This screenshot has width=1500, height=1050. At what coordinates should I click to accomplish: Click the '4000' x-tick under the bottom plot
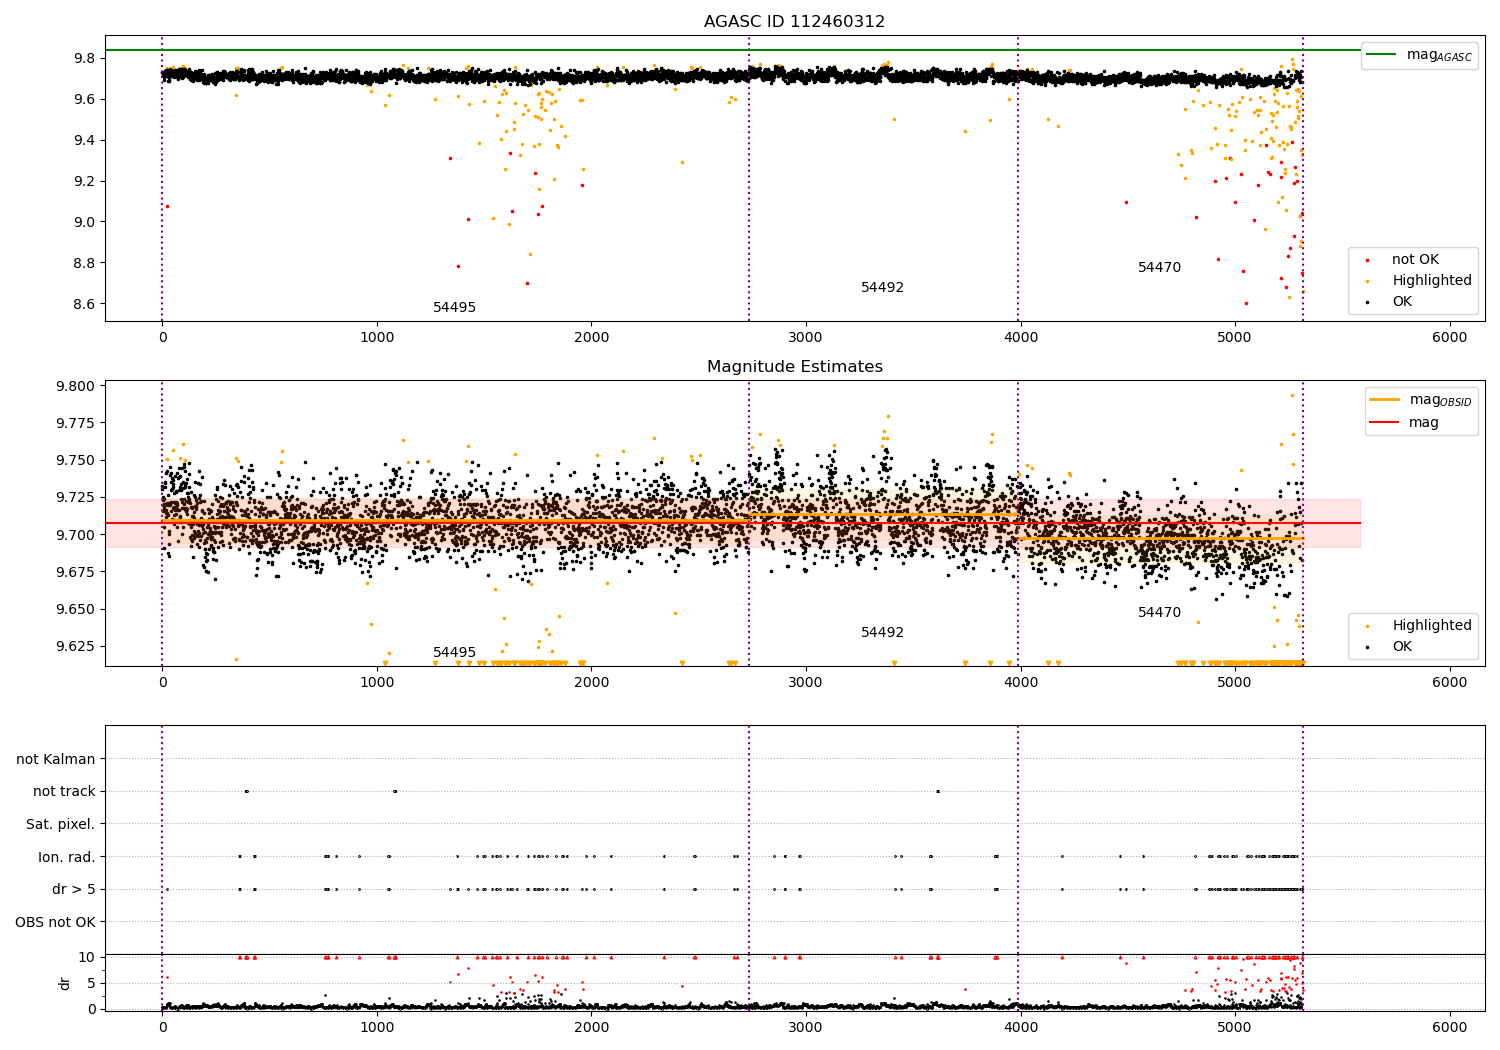tap(1020, 1028)
